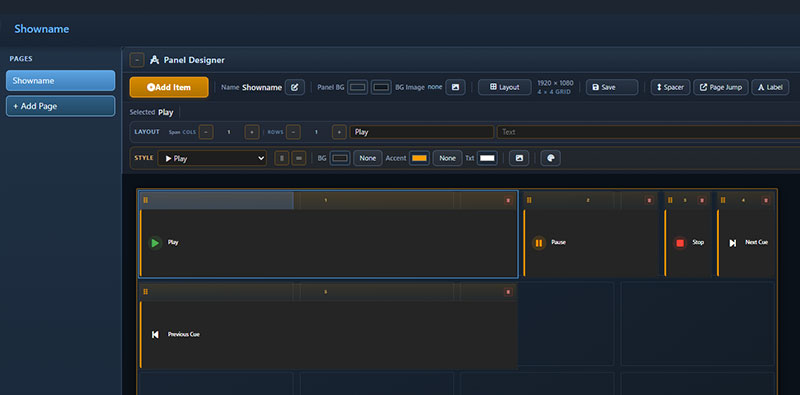This screenshot has width=800, height=395.
Task: Grab the drag handle on Pause card
Action: (529, 200)
